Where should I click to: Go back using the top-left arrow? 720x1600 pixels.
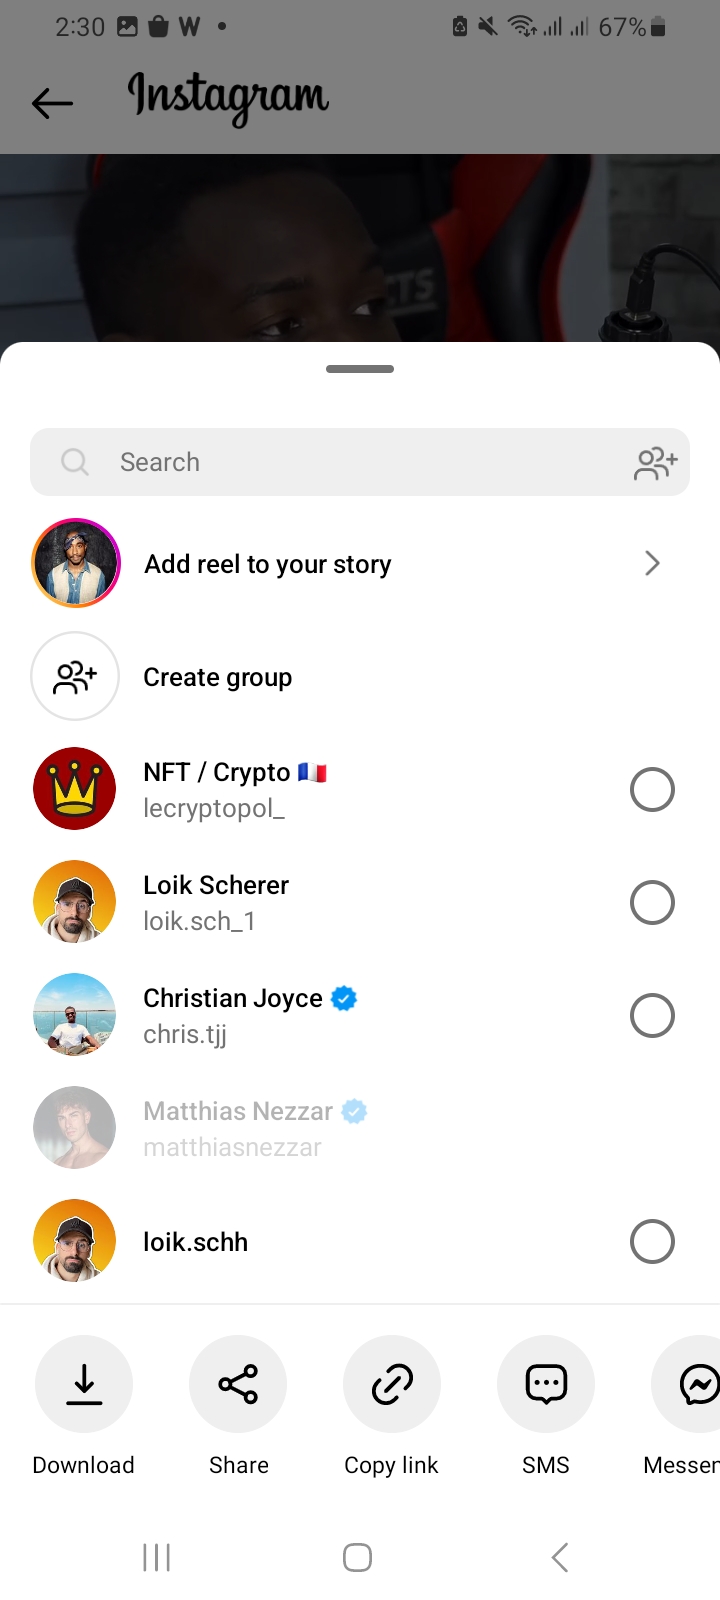52,102
